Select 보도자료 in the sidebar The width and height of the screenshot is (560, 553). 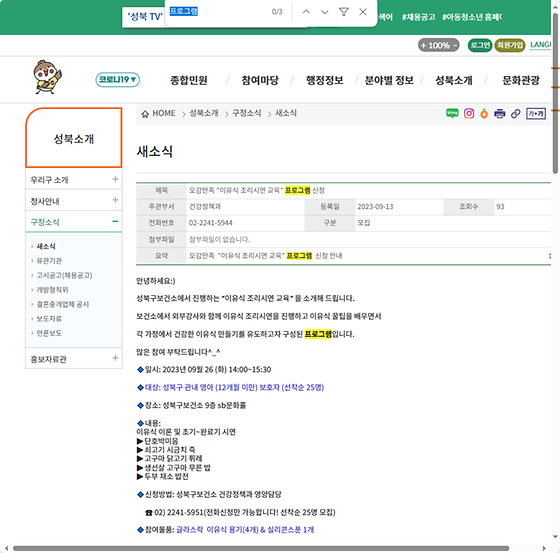(x=49, y=319)
